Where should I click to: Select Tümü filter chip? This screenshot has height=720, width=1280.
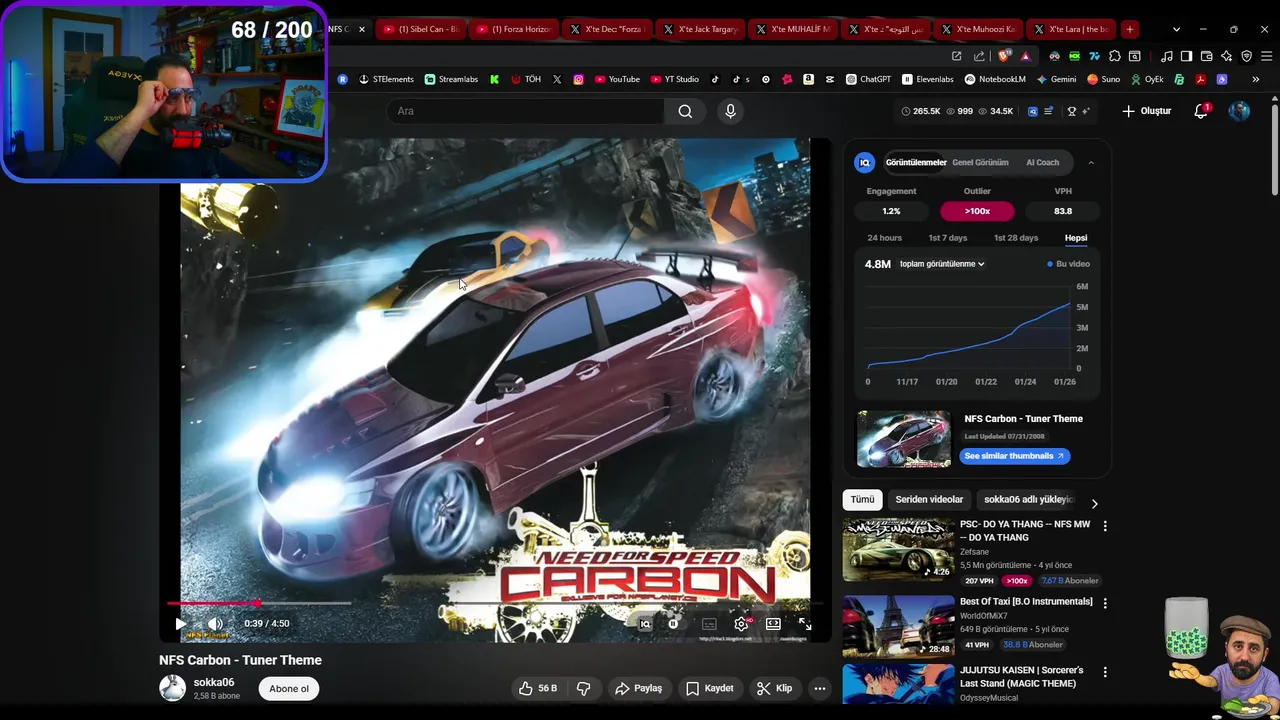tap(862, 499)
